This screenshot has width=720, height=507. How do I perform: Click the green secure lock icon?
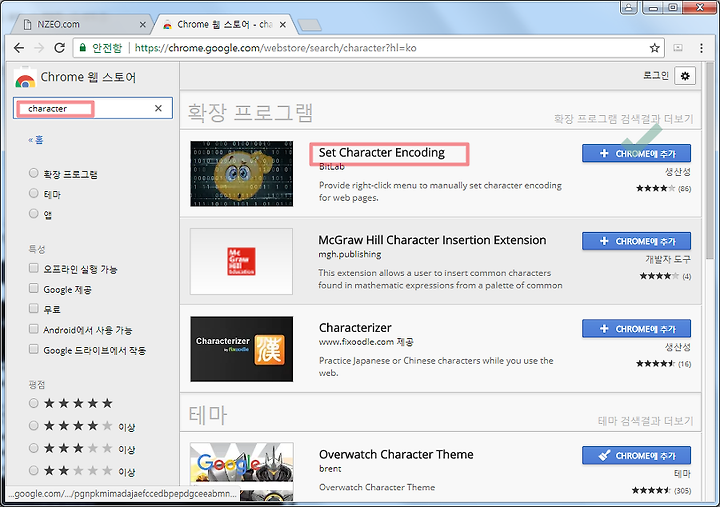coord(83,48)
